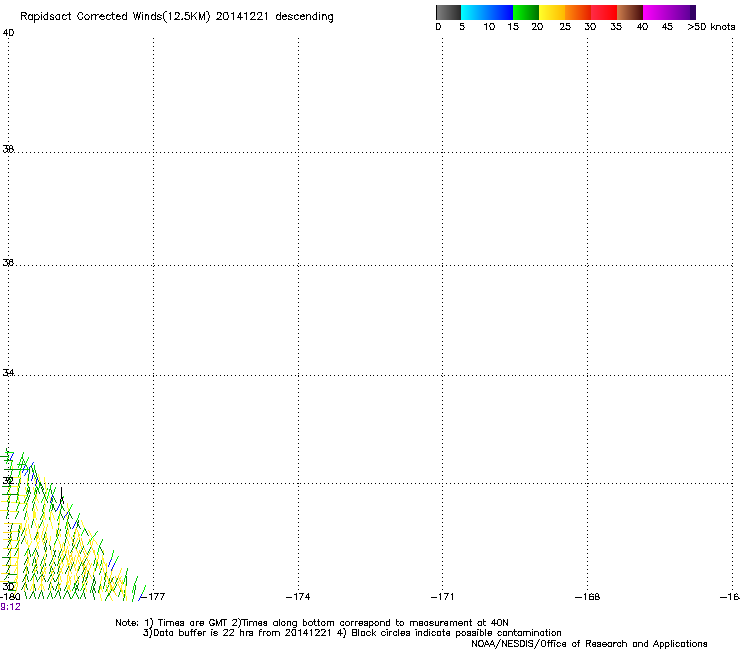Image resolution: width=740 pixels, height=650 pixels.
Task: Click the '>50 knots' legend label
Action: point(711,27)
